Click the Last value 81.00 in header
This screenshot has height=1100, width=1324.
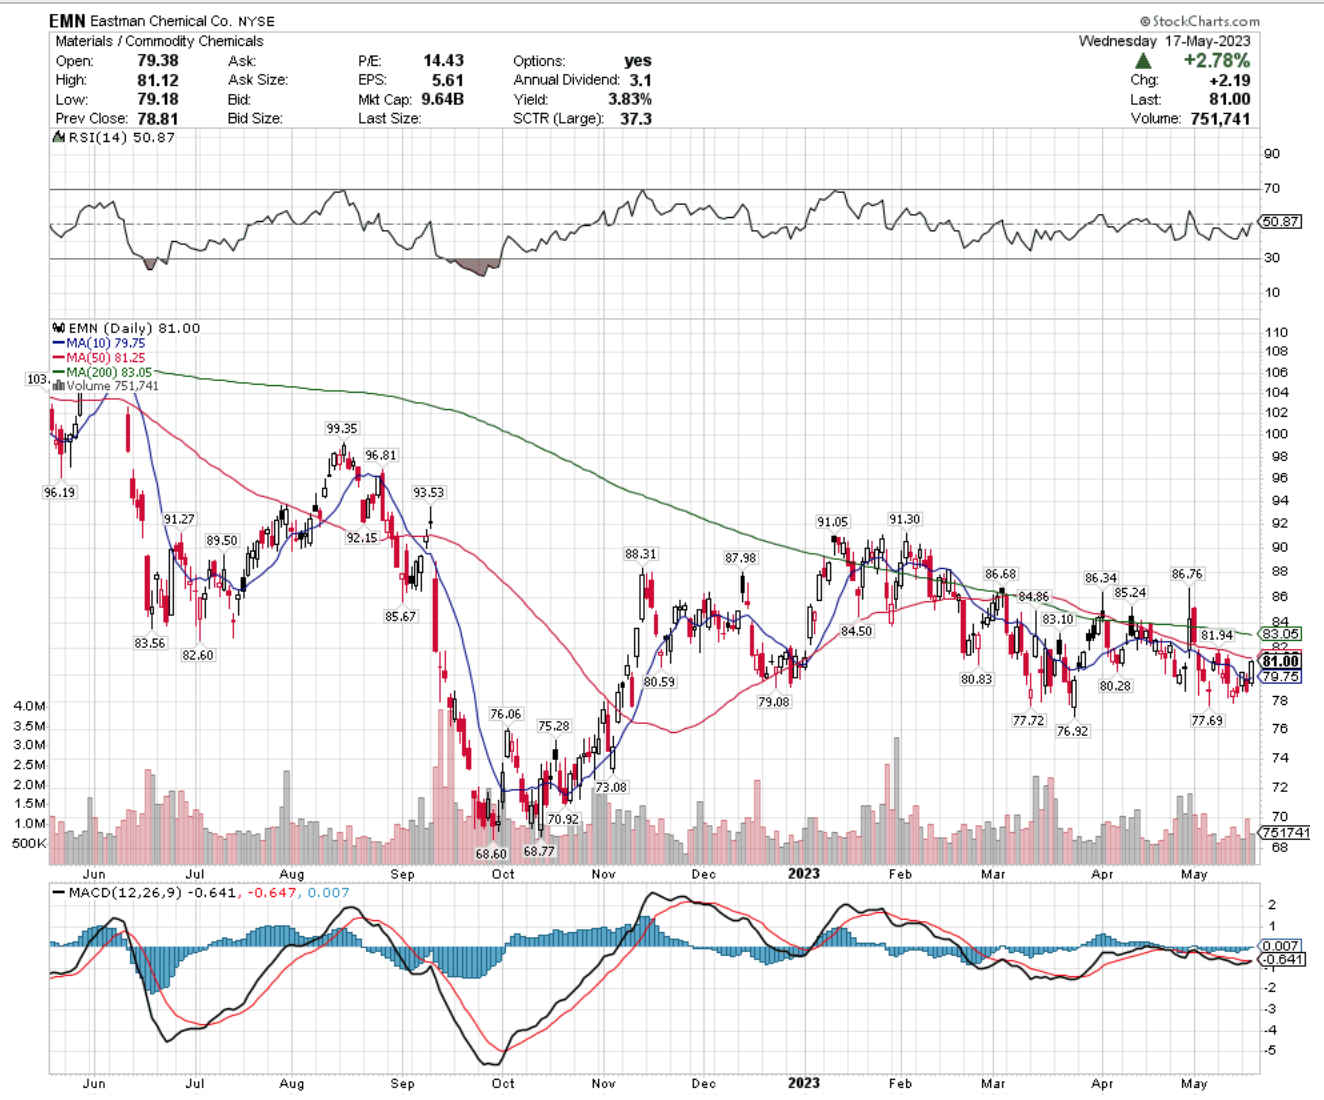point(1230,99)
